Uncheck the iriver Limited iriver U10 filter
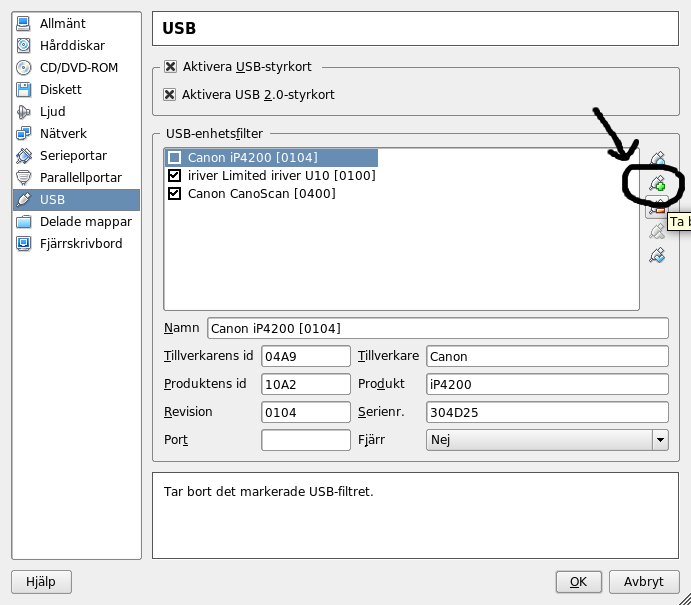691x605 pixels. point(175,175)
